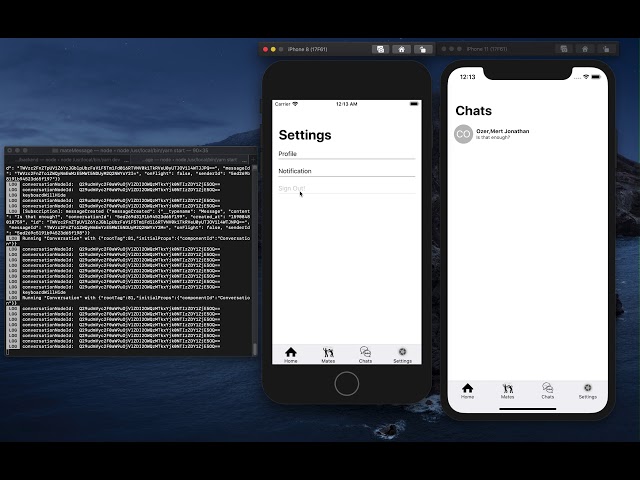Select Chats tab on iPhone 11 app
Image resolution: width=640 pixels, height=480 pixels.
click(x=547, y=391)
